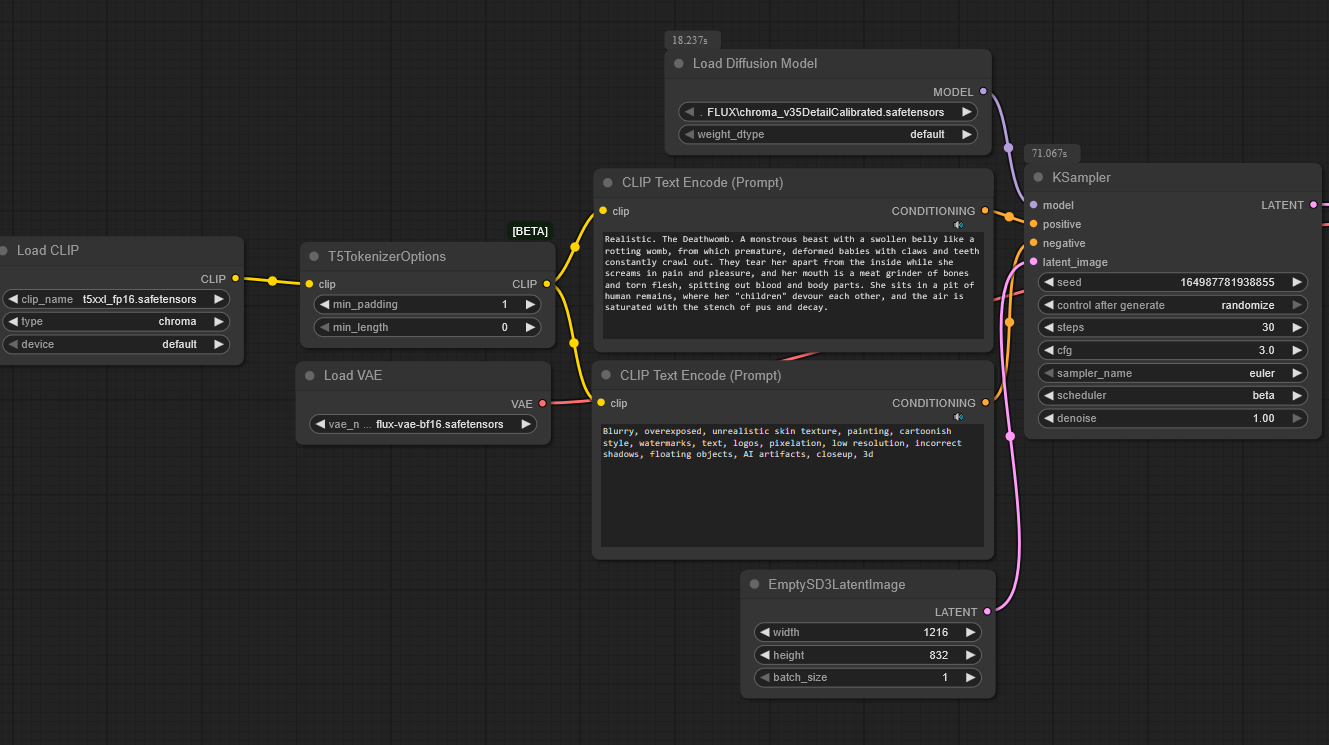
Task: Increase the steps value with its right arrow
Action: tap(1297, 328)
